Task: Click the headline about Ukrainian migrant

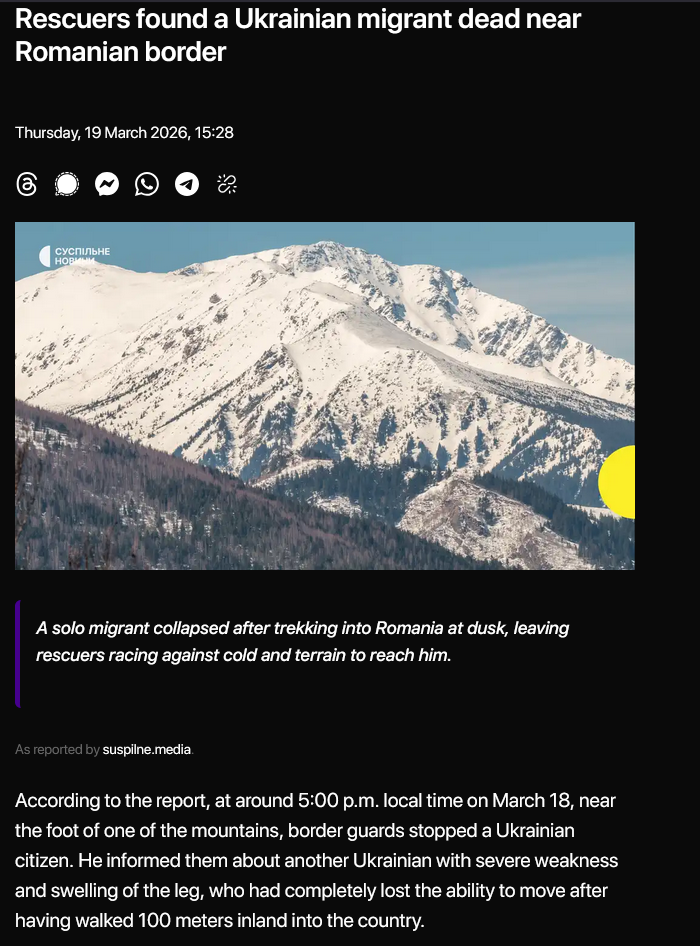Action: click(298, 36)
